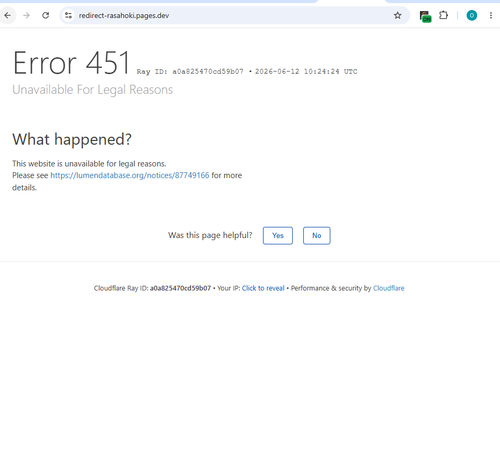The image size is (500, 458).
Task: Click 'Was this page helpful?' text
Action: [x=210, y=235]
